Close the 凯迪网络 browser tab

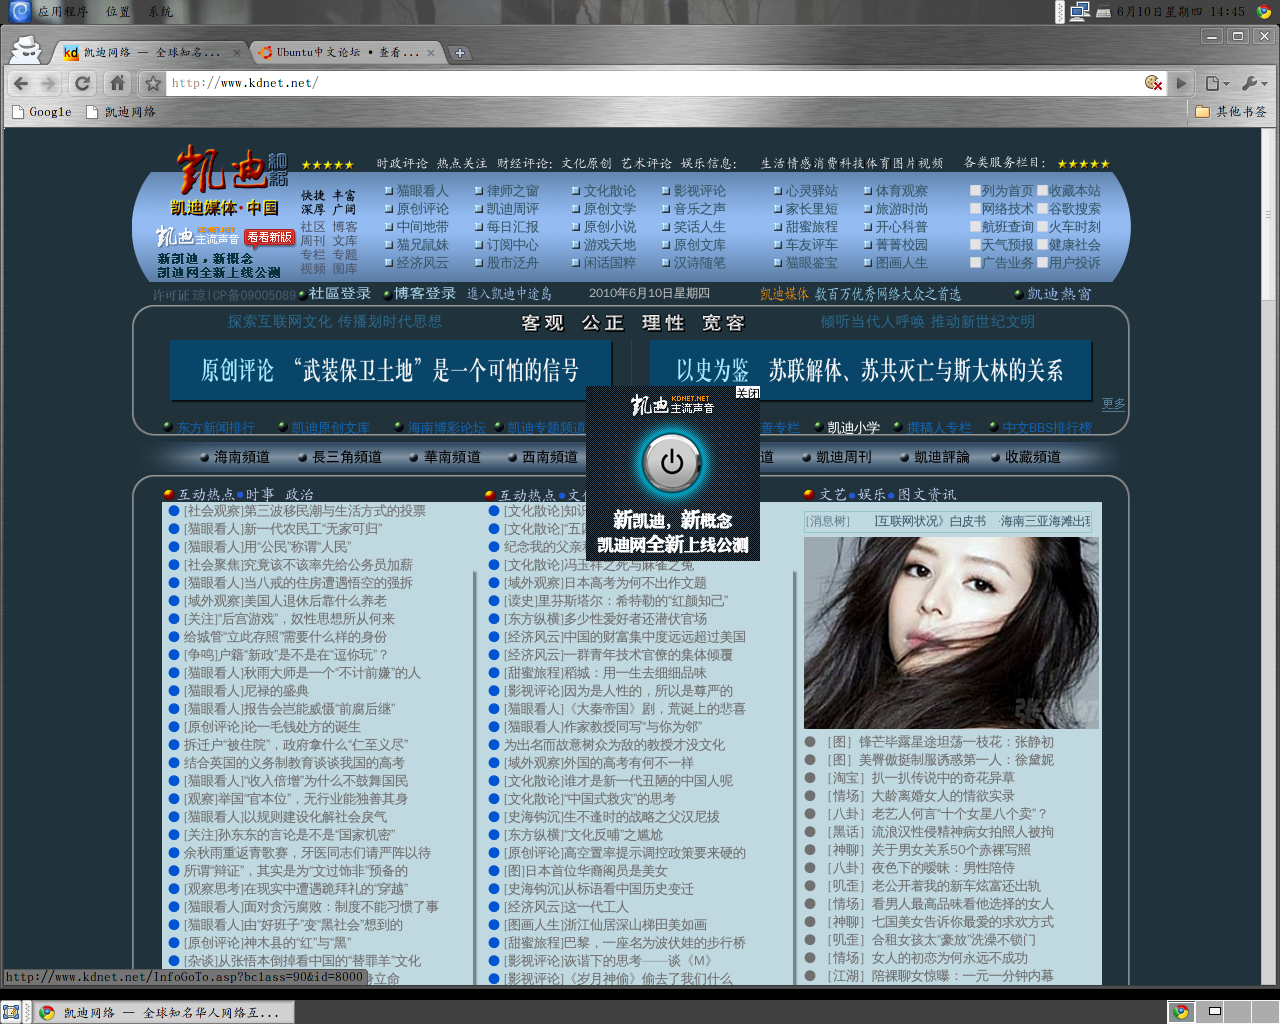point(237,53)
